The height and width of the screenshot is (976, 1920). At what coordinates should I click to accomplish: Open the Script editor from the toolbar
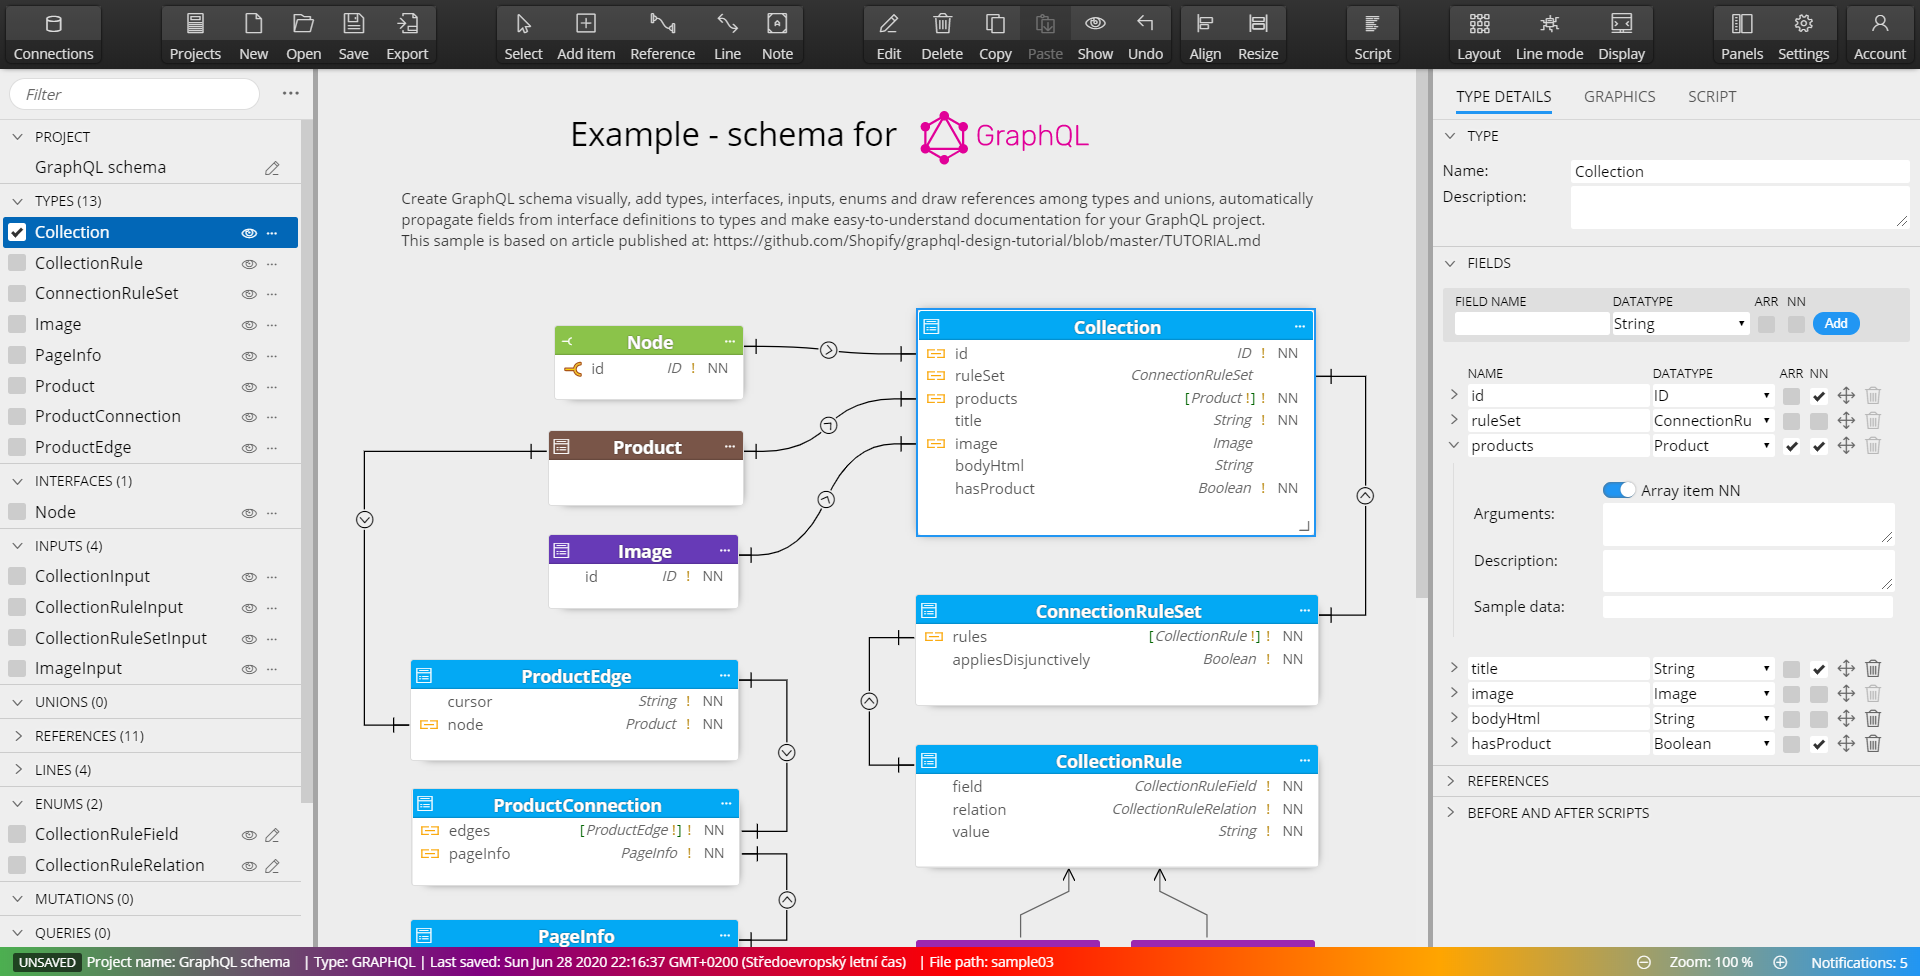click(x=1372, y=33)
